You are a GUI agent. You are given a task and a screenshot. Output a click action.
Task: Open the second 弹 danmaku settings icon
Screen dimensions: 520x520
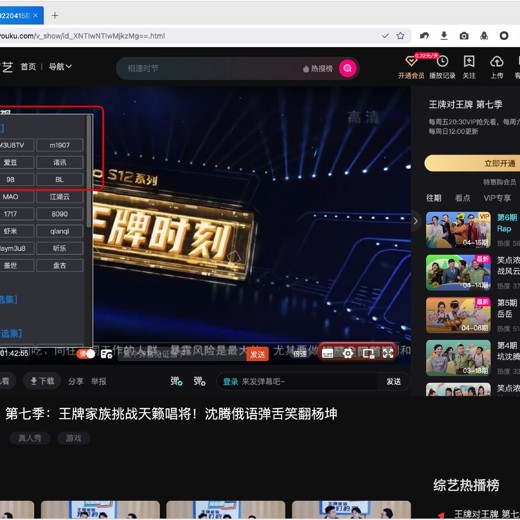tap(199, 381)
